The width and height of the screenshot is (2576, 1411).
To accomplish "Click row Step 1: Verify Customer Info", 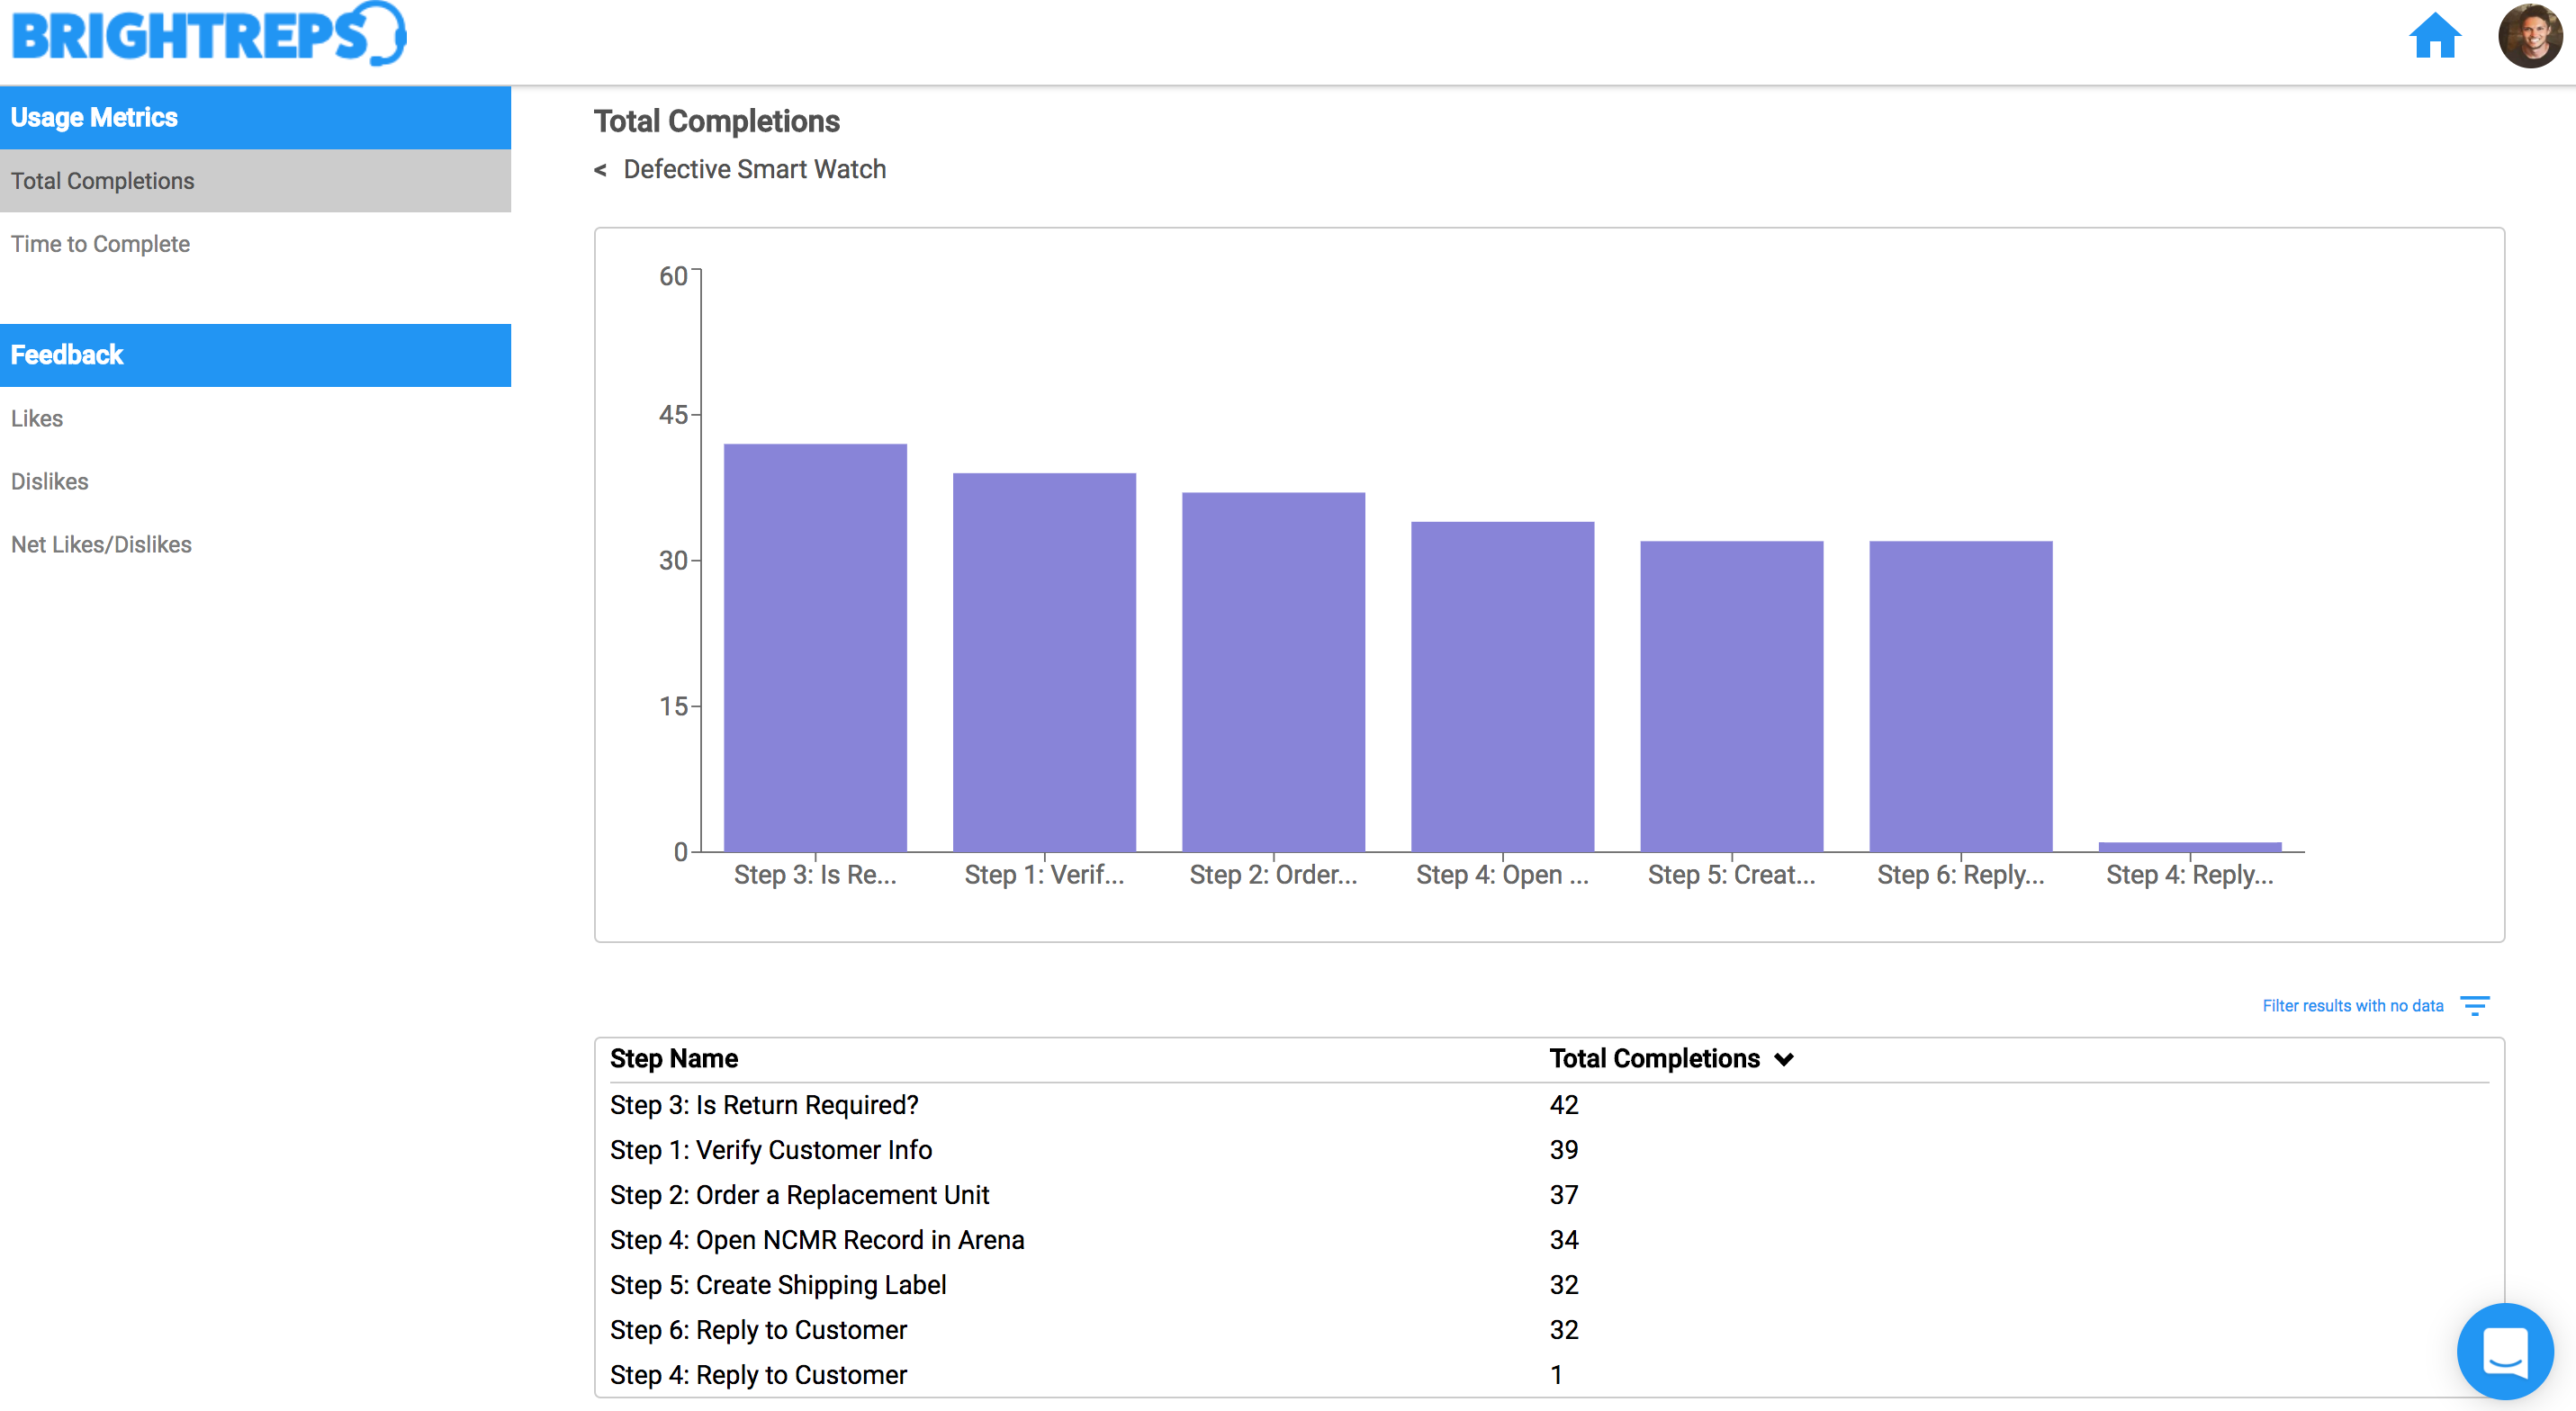I will [1549, 1150].
